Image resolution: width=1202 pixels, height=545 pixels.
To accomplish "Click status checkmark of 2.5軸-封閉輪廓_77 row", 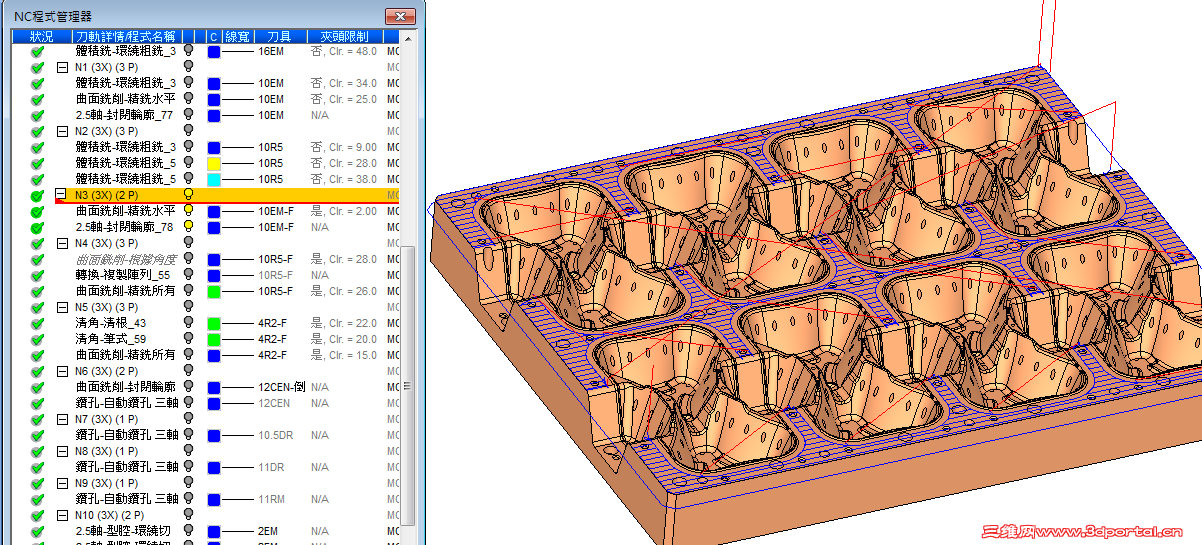I will (37, 115).
